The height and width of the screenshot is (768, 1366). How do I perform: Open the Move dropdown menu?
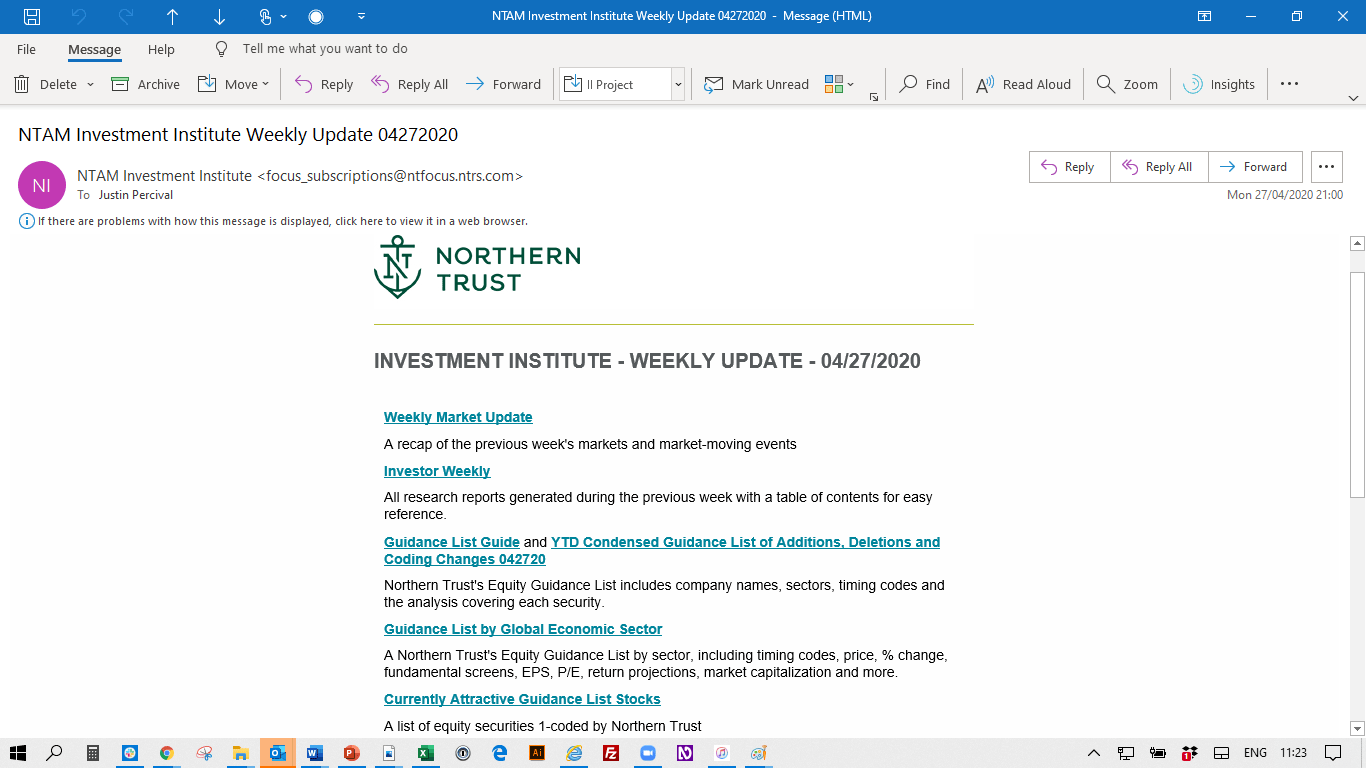tap(265, 85)
